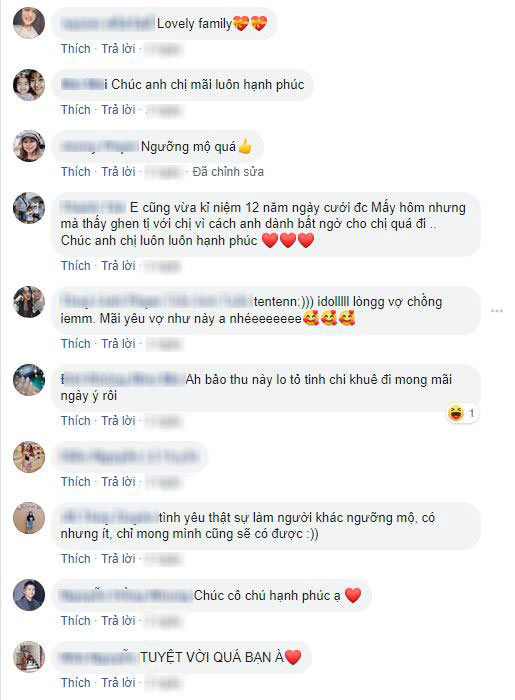Click Thích under "tình yêu thật sự" comment
This screenshot has width=515, height=700.
coord(75,559)
